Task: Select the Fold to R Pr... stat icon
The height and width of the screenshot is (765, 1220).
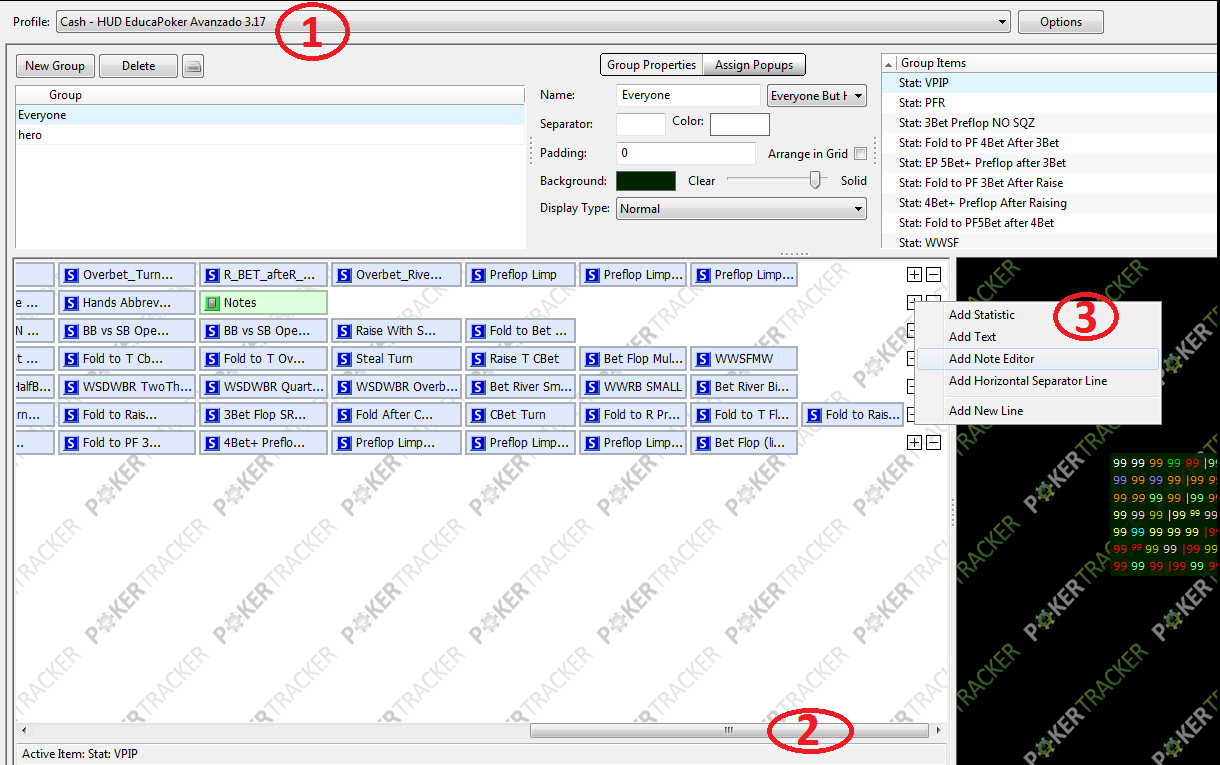Action: point(591,415)
